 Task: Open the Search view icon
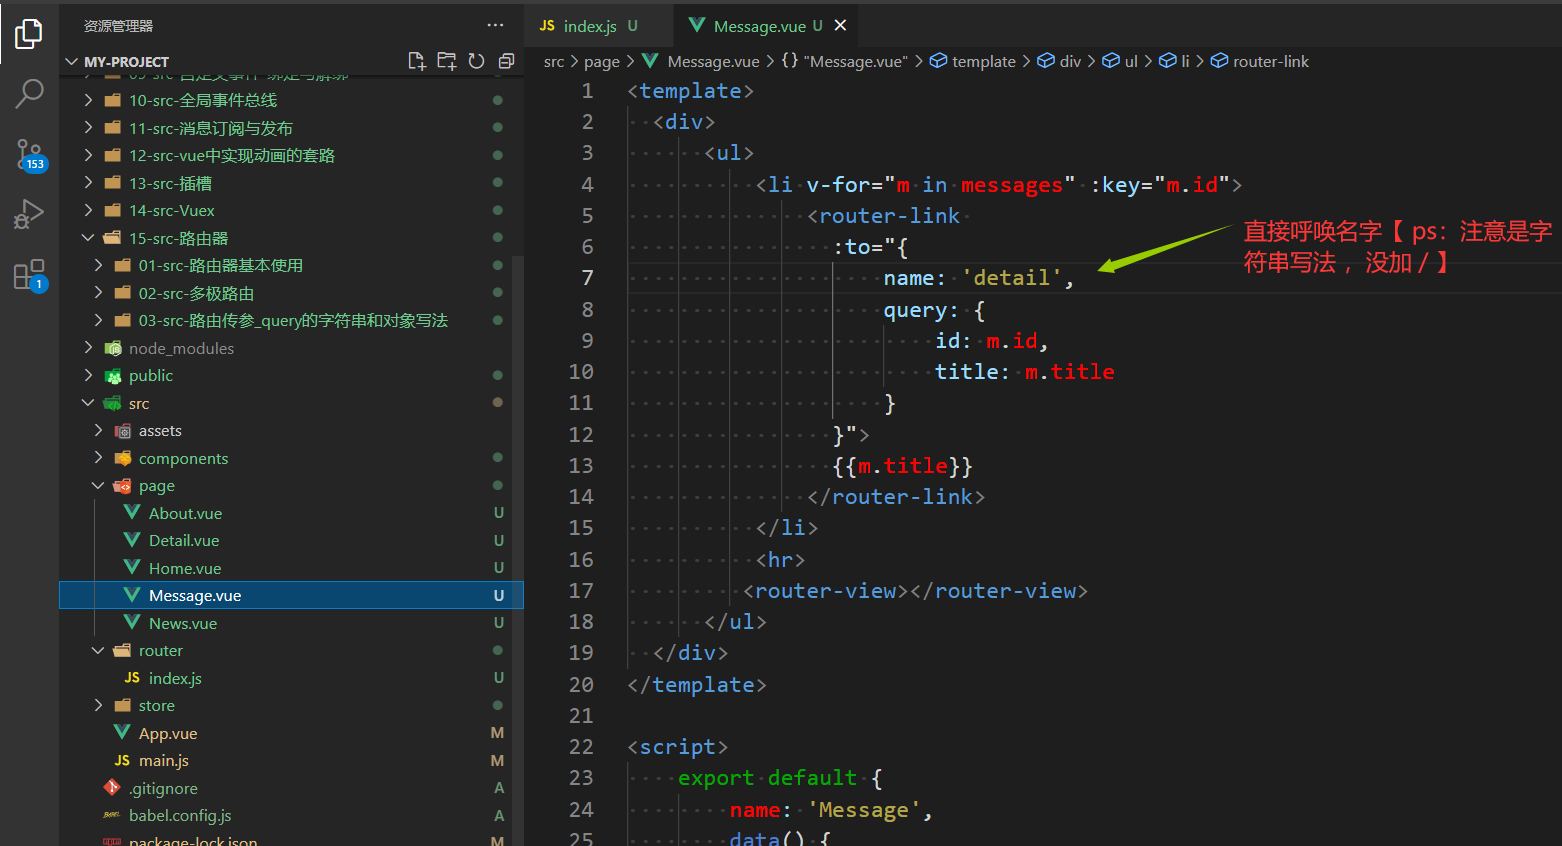pyautogui.click(x=29, y=94)
